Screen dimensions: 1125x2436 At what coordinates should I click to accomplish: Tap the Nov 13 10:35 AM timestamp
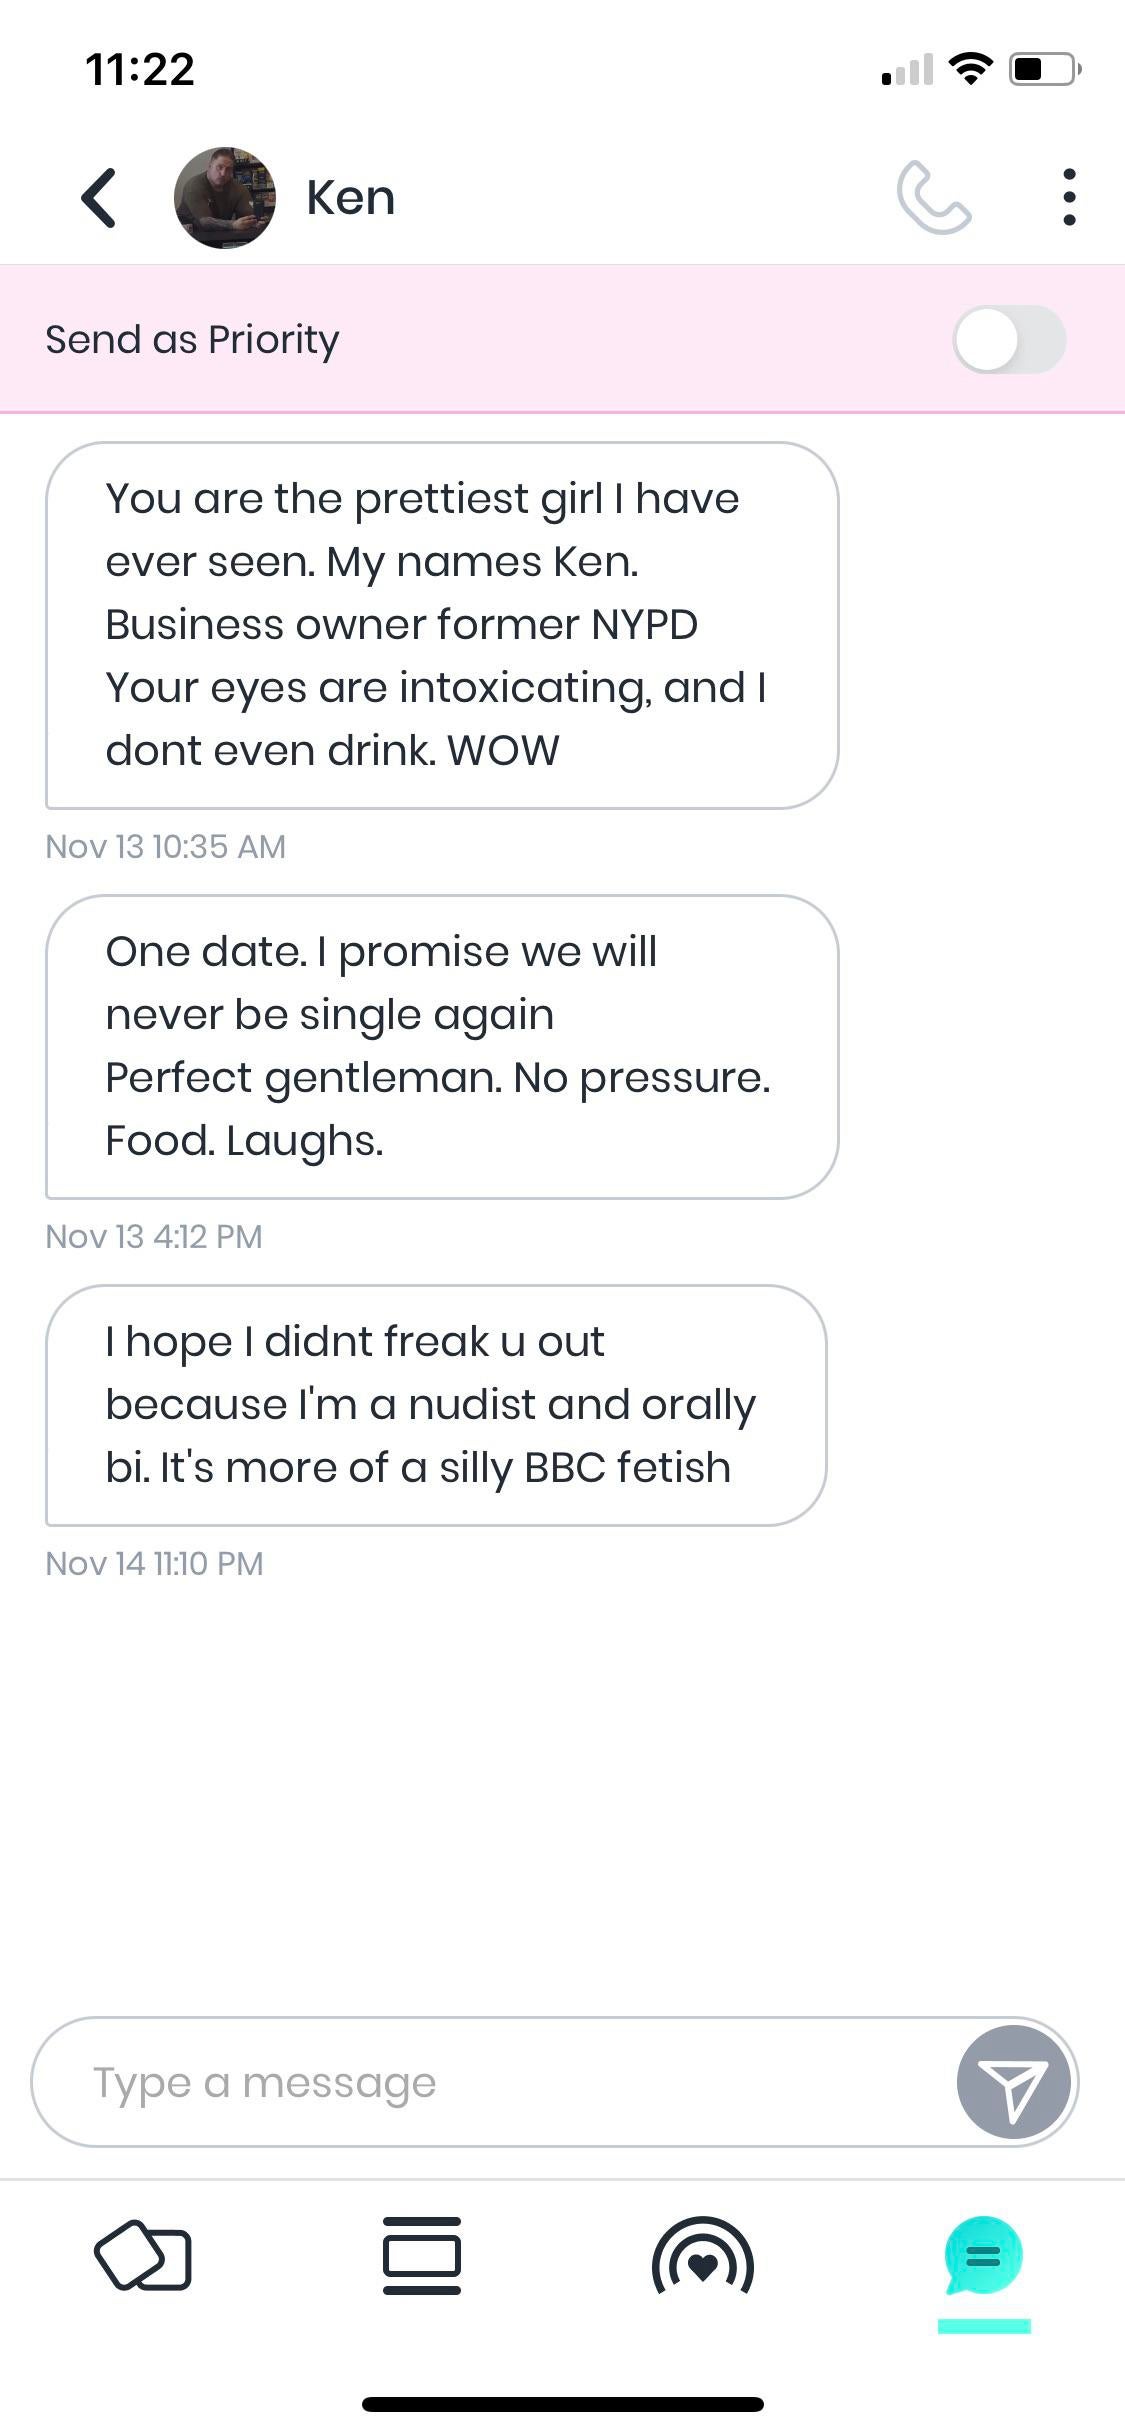click(166, 847)
